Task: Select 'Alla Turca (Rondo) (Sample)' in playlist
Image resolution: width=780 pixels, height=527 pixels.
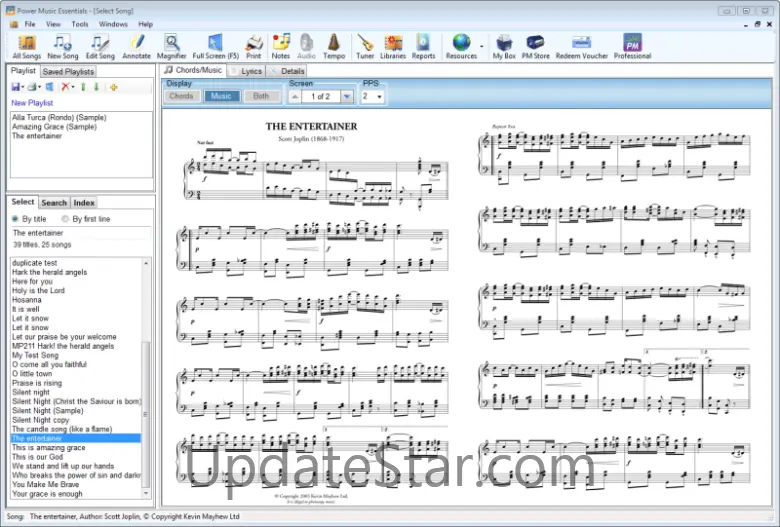Action: click(59, 117)
